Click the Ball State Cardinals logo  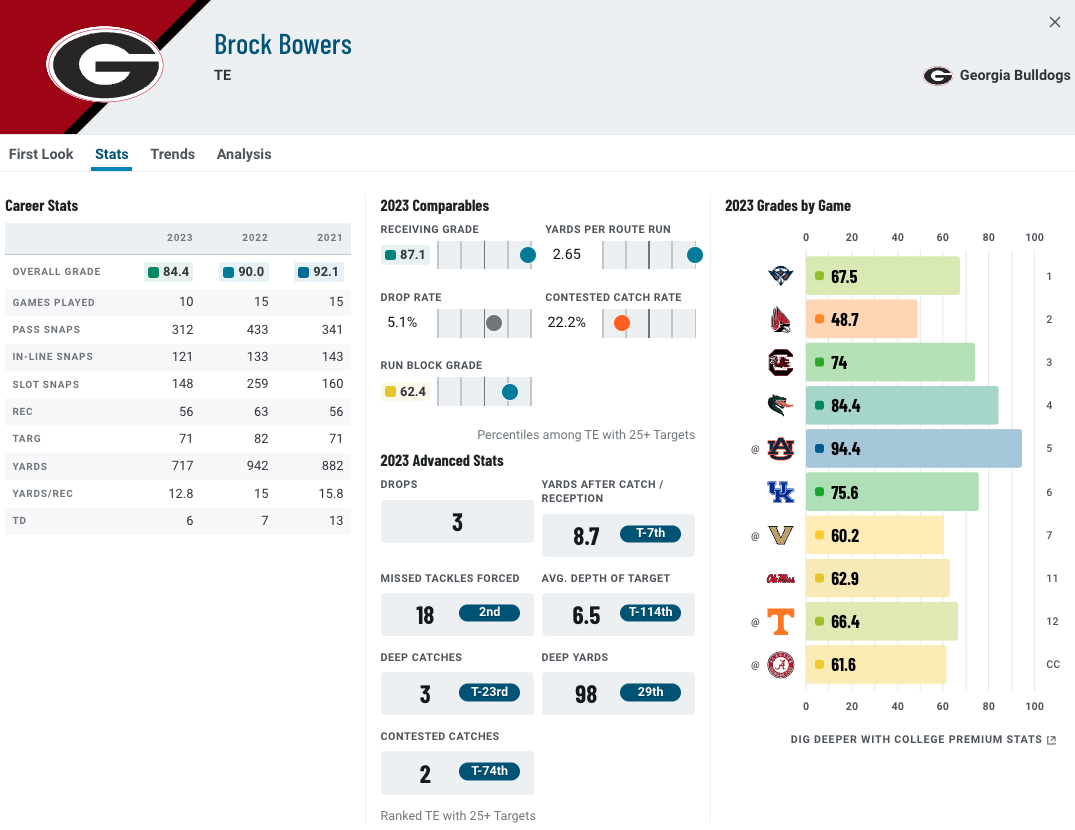[x=780, y=319]
